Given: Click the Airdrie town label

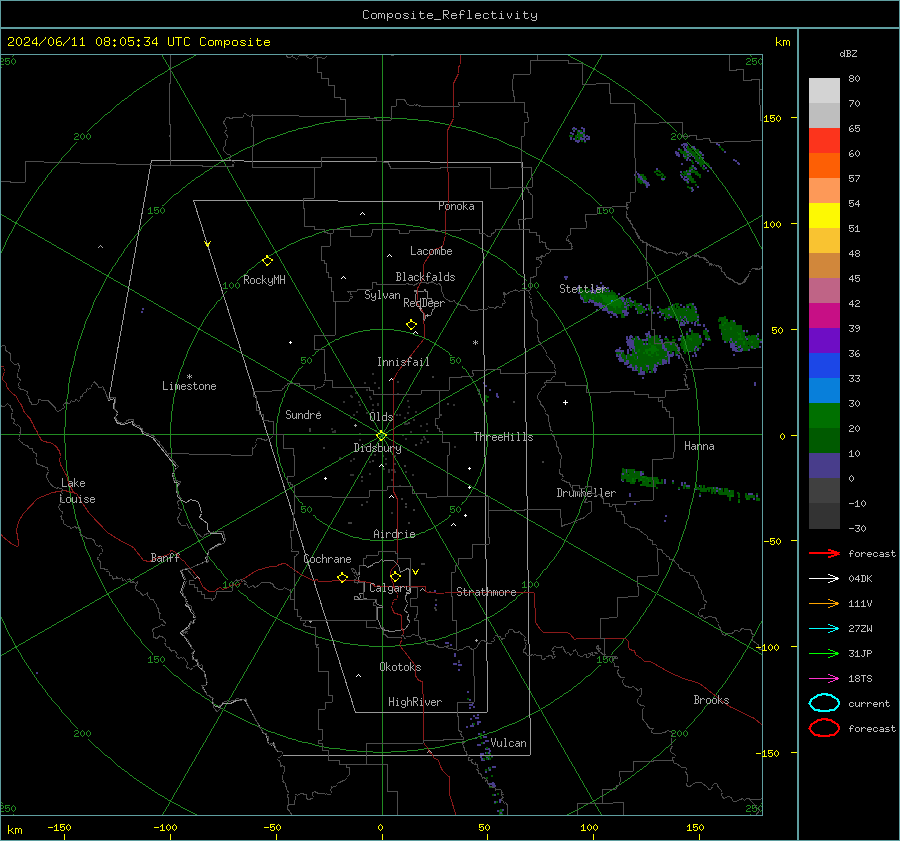Looking at the screenshot, I should (x=394, y=534).
